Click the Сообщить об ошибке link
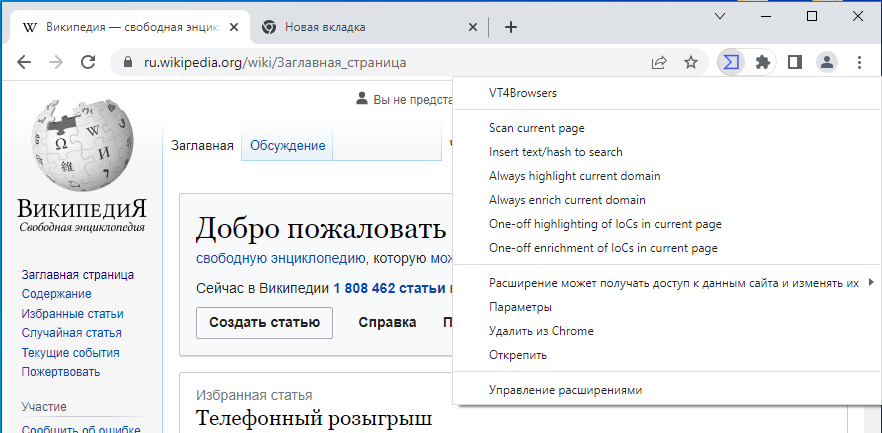The image size is (882, 433). [81, 429]
